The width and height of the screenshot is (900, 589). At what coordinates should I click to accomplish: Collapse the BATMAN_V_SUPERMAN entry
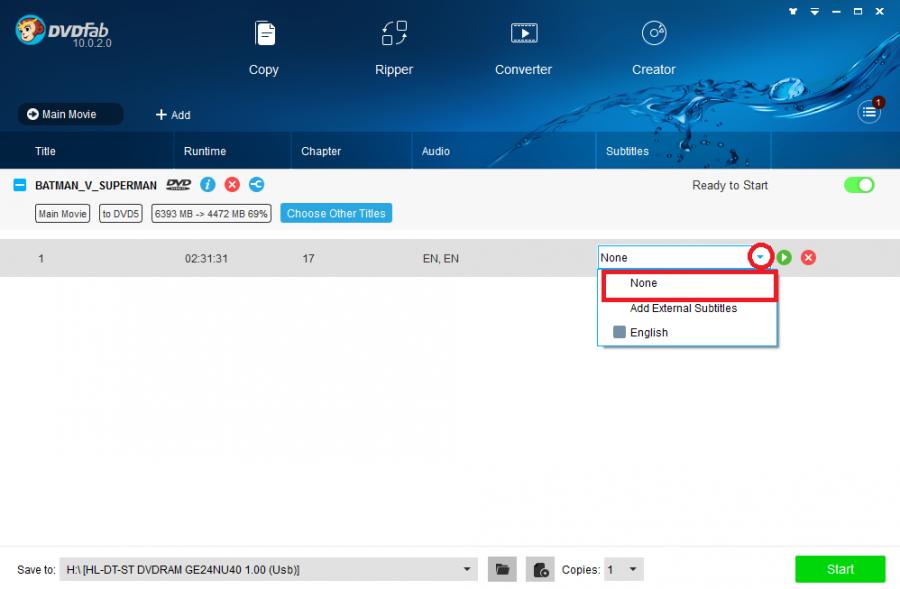click(x=19, y=185)
